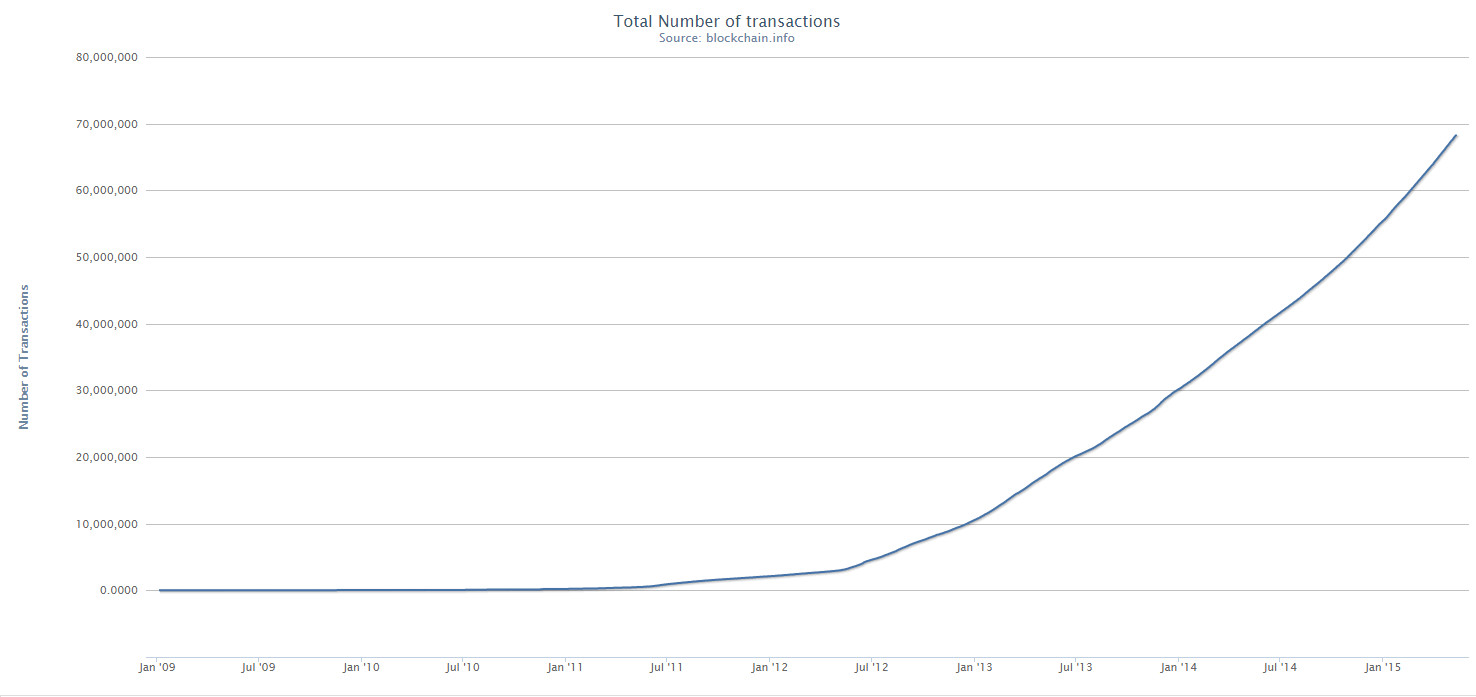Image resolution: width=1476 pixels, height=697 pixels.
Task: Select the Jan '15 x-axis label
Action: (1382, 666)
